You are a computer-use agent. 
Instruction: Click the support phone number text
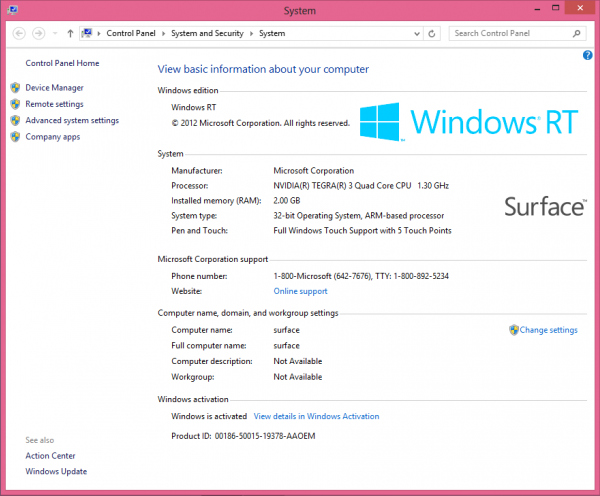tap(361, 276)
